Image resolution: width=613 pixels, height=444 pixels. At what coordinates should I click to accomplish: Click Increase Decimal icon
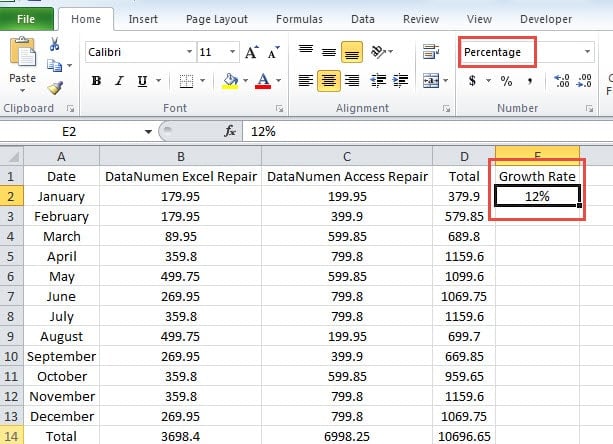pyautogui.click(x=562, y=81)
